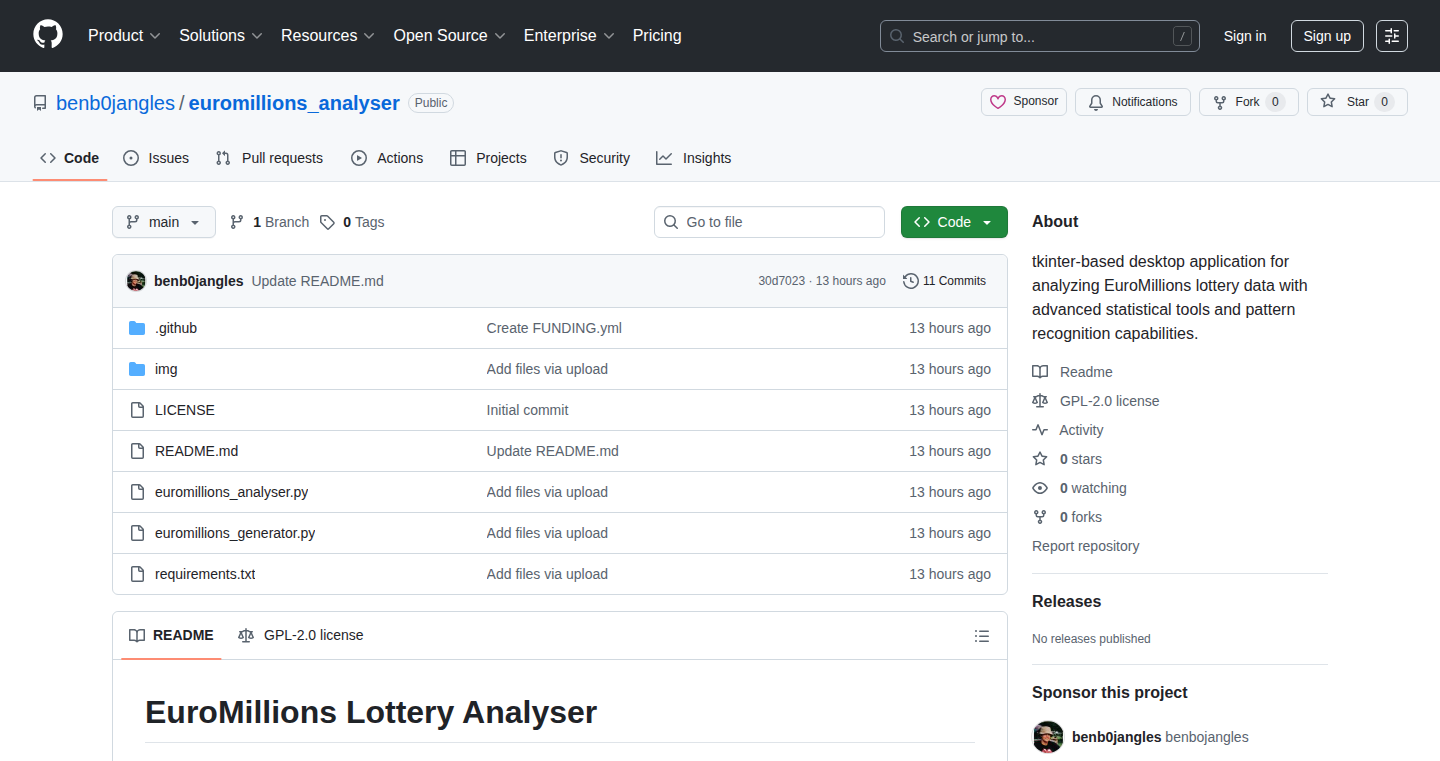View the 0 stars link
The width and height of the screenshot is (1440, 761).
tap(1067, 459)
